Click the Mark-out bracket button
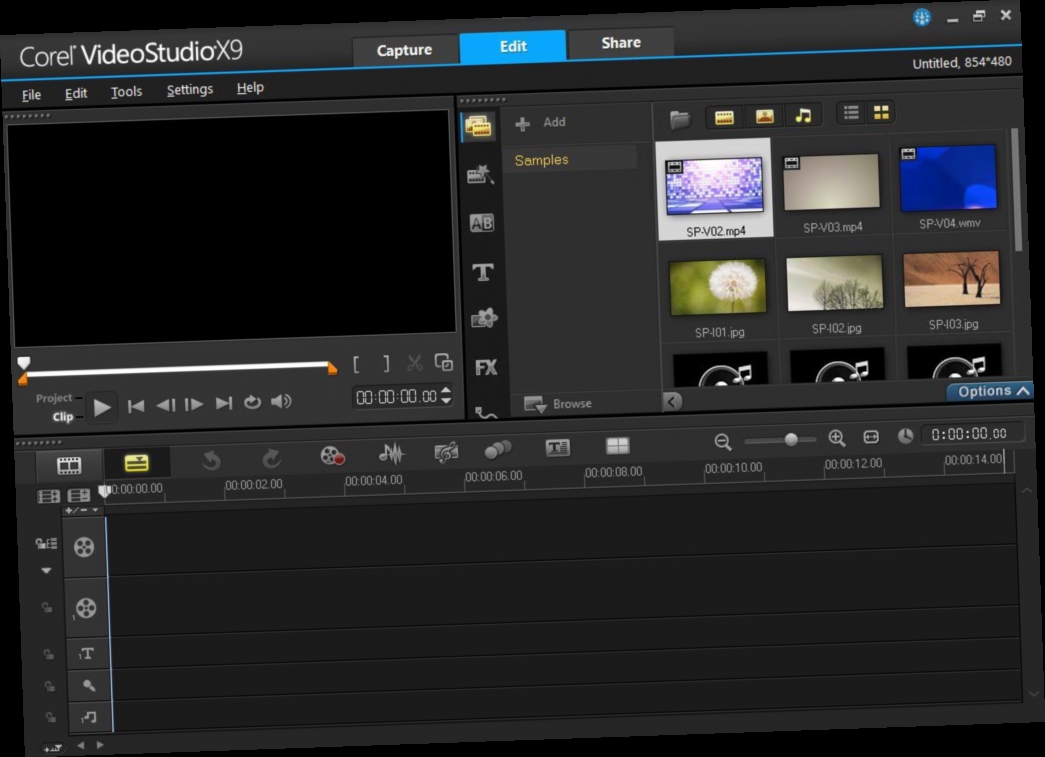Screen dimensions: 1045x757 click(x=386, y=364)
